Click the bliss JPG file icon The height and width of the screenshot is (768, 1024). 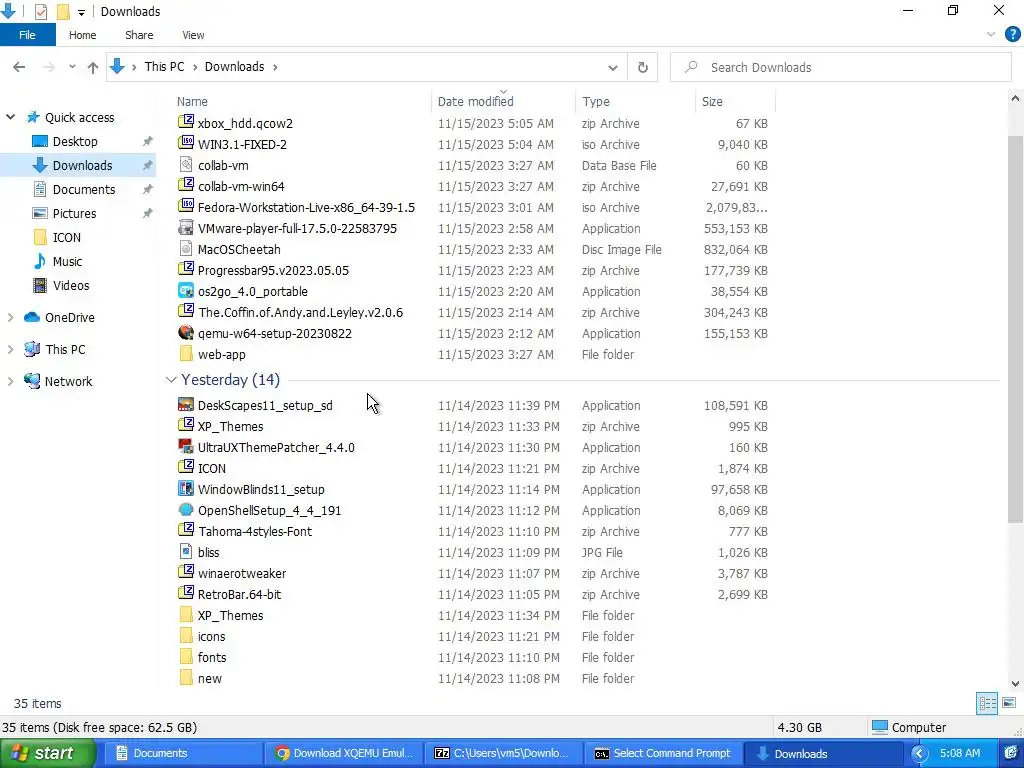186,551
